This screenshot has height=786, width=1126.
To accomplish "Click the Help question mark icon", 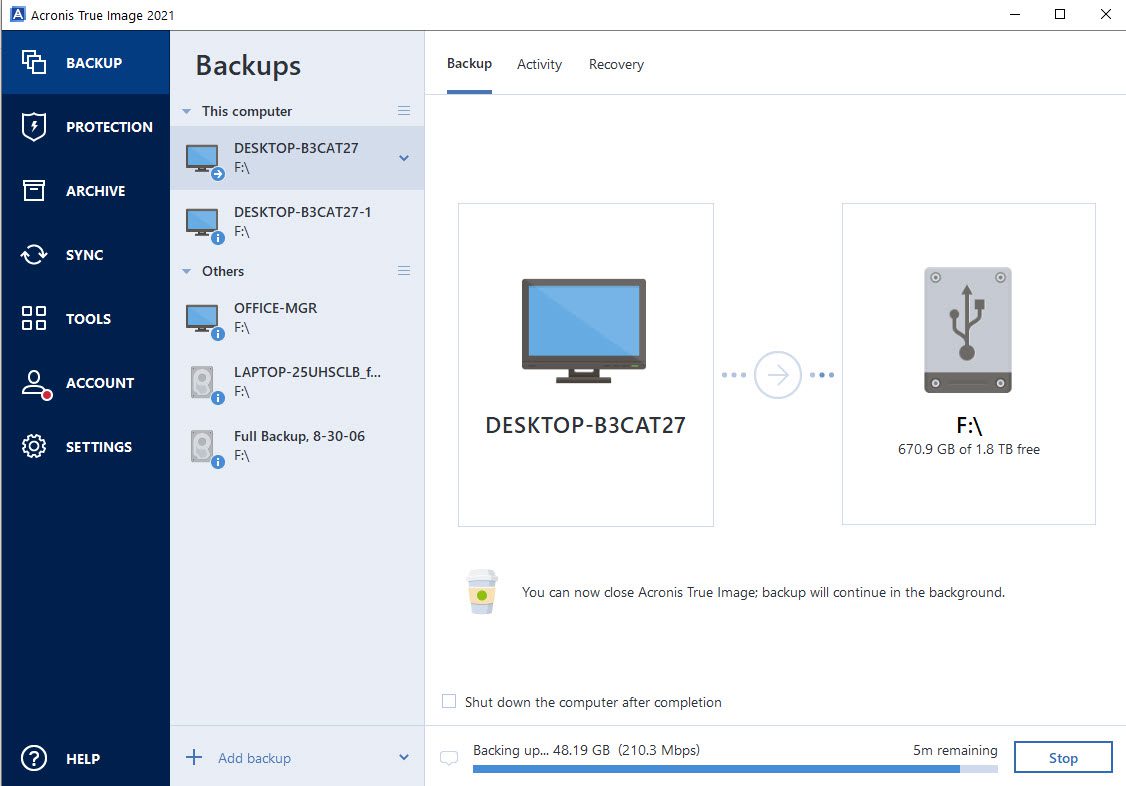I will [34, 758].
